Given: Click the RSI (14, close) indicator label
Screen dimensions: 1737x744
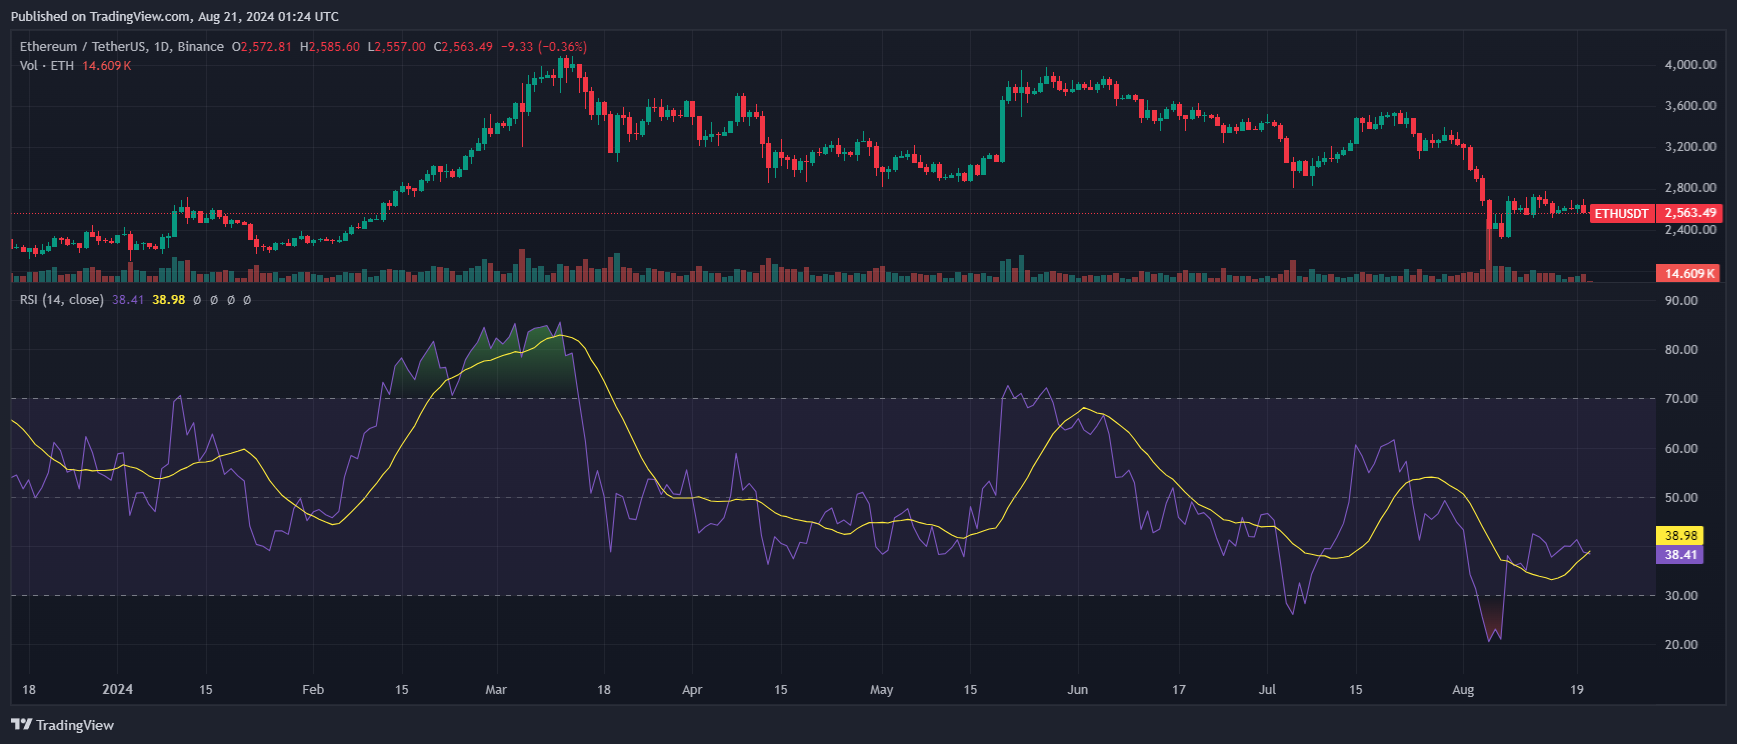Looking at the screenshot, I should pos(62,300).
